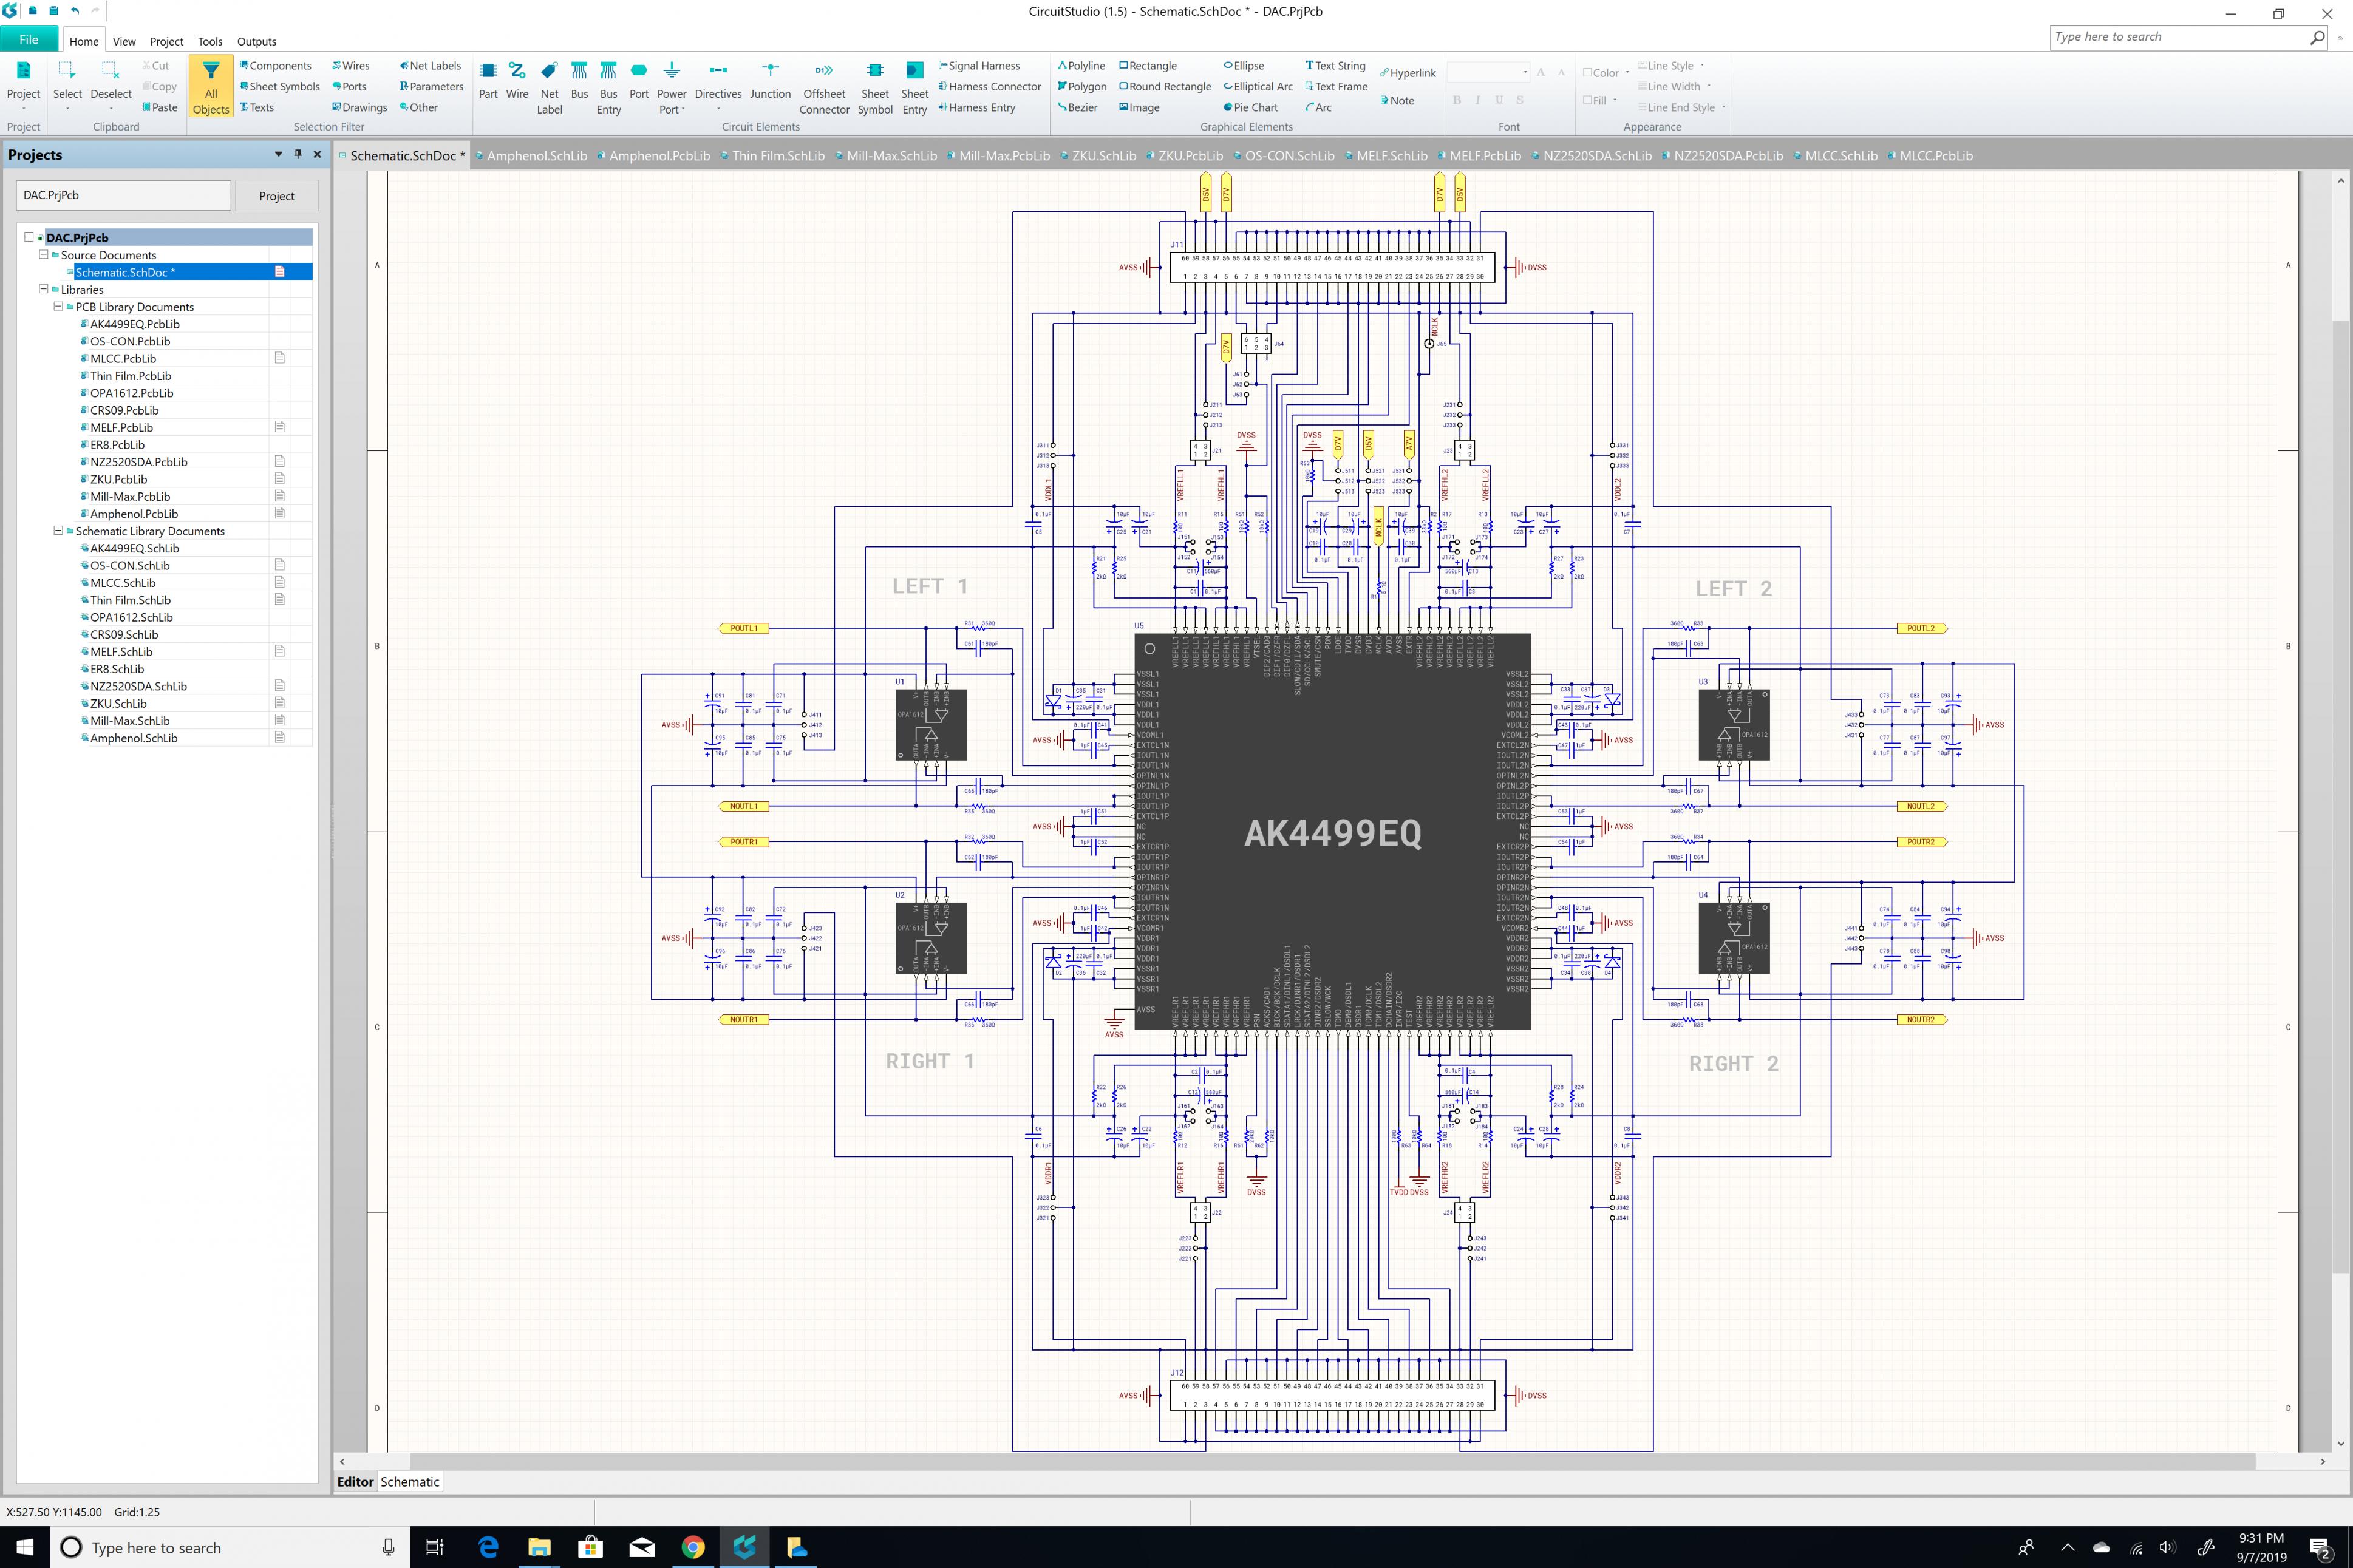Close the Projects panel
This screenshot has height=1568, width=2353.
[317, 154]
